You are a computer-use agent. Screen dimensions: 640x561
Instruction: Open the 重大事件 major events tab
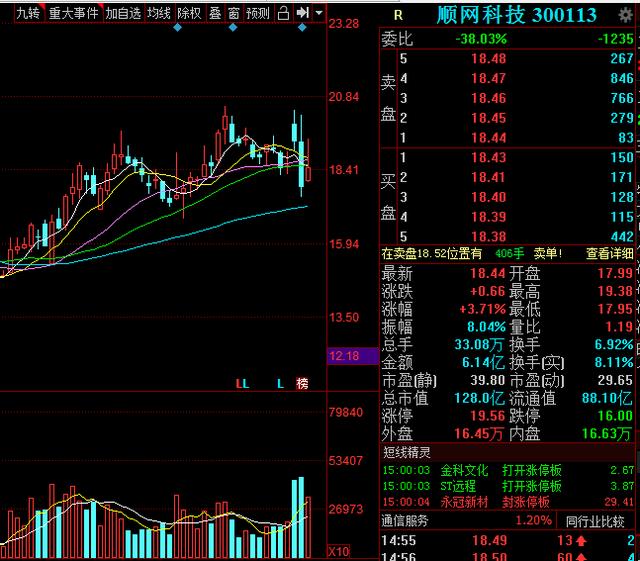coord(73,13)
